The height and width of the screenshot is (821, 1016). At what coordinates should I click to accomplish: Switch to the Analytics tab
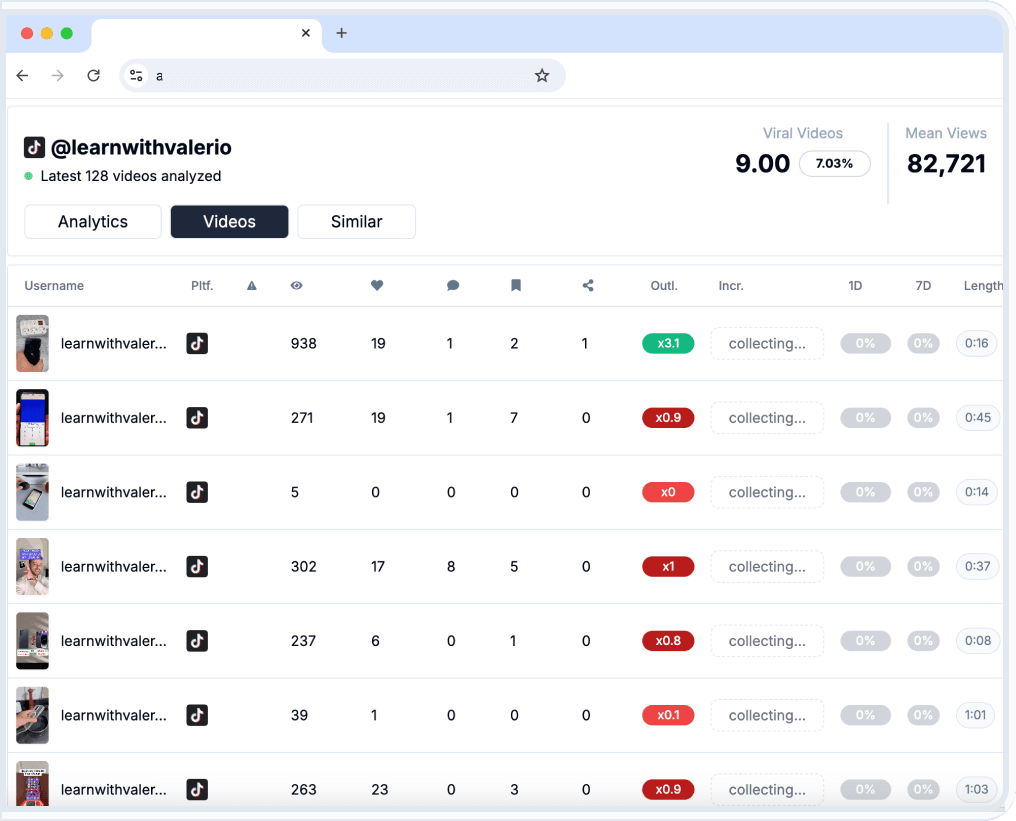coord(92,221)
